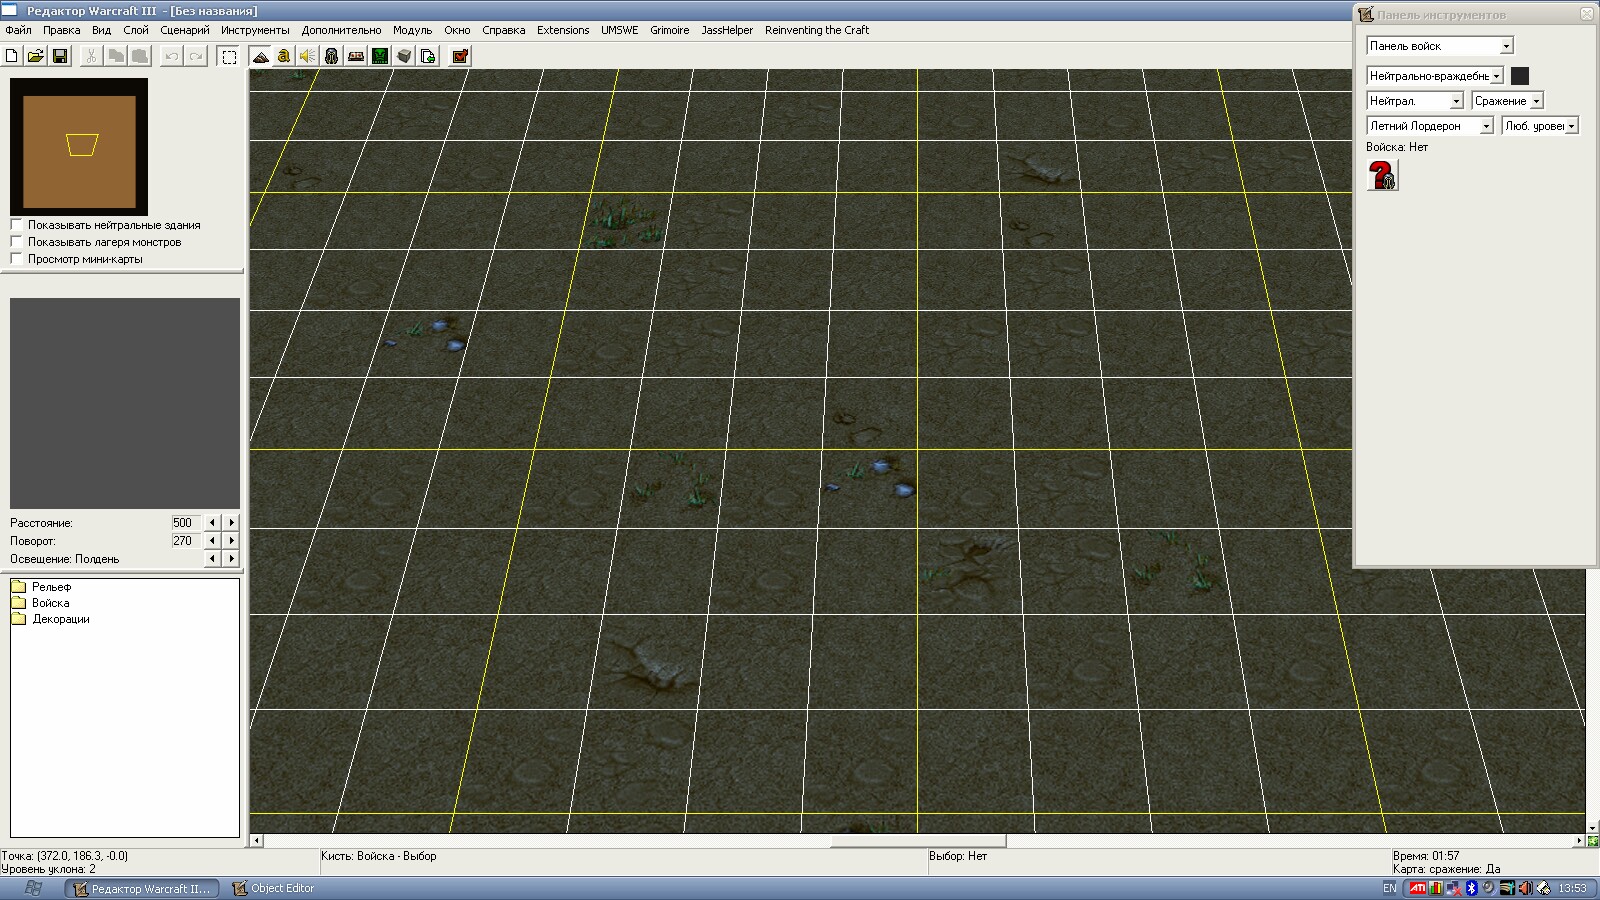Click the Paste toolbar icon
1600x900 pixels.
click(140, 56)
